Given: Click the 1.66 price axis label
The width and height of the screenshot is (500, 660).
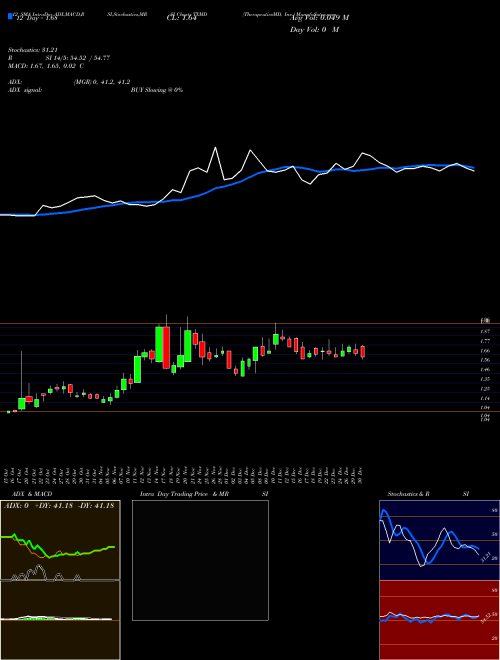Looking at the screenshot, I should pos(484,351).
